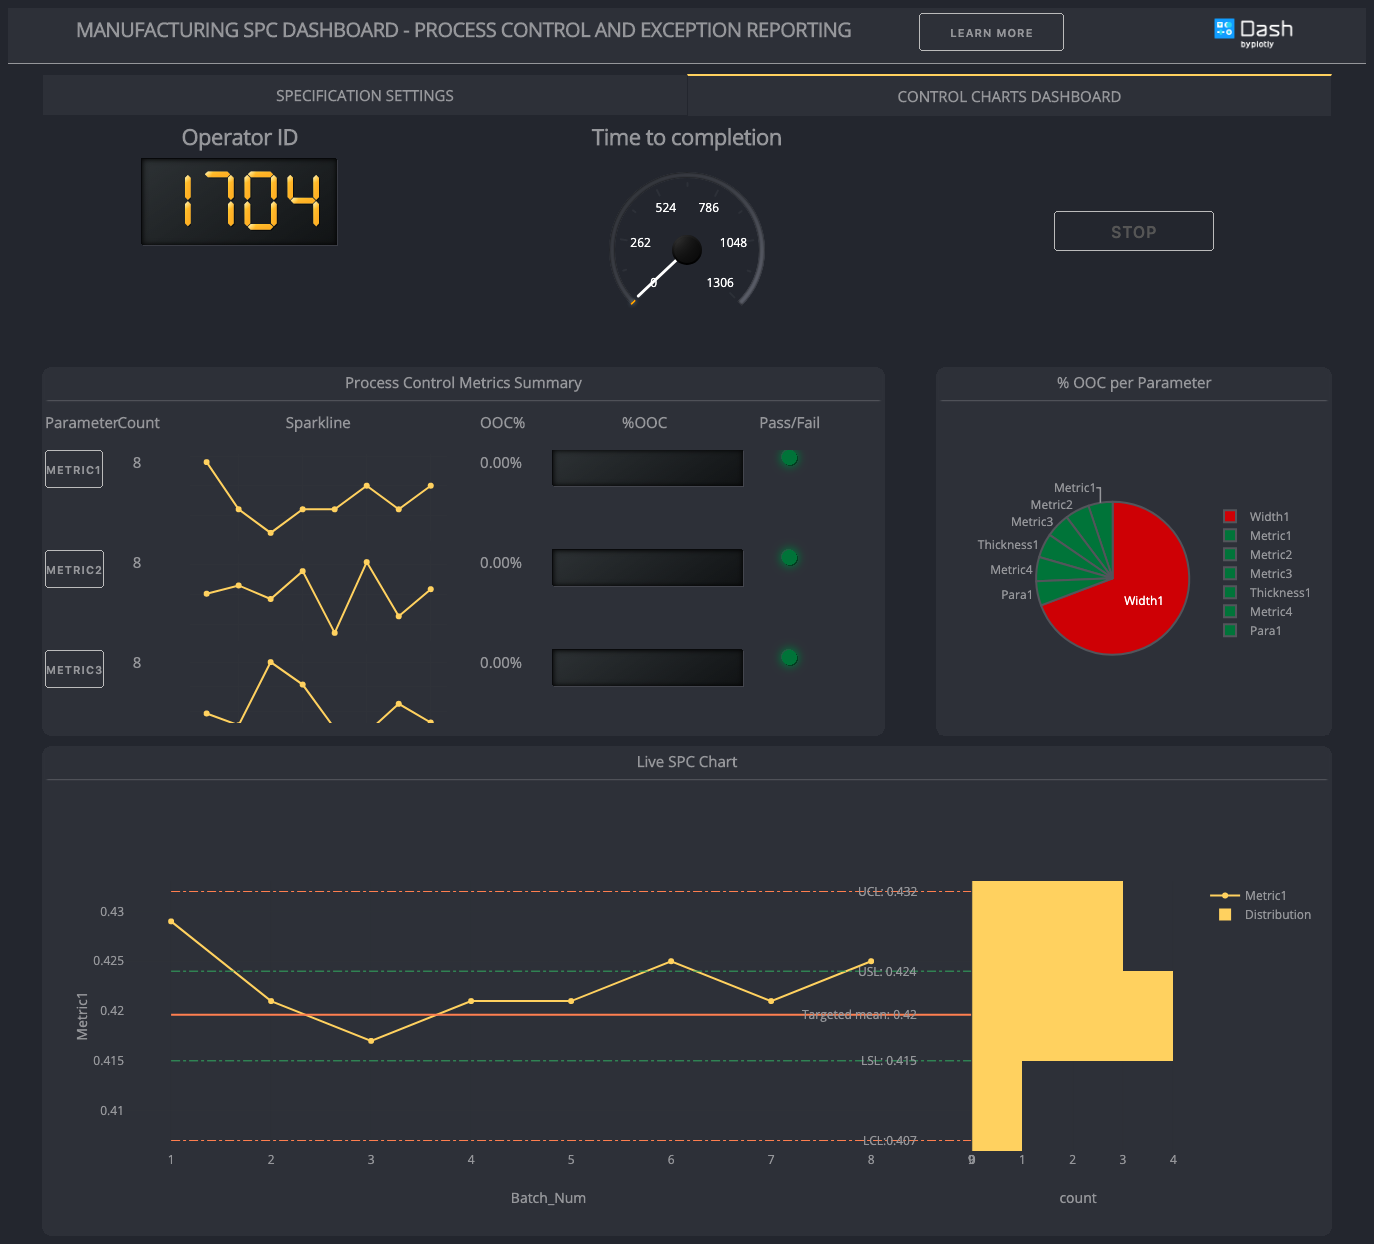This screenshot has width=1374, height=1244.
Task: Click the %OOC progress bar for Metric2
Action: point(646,567)
